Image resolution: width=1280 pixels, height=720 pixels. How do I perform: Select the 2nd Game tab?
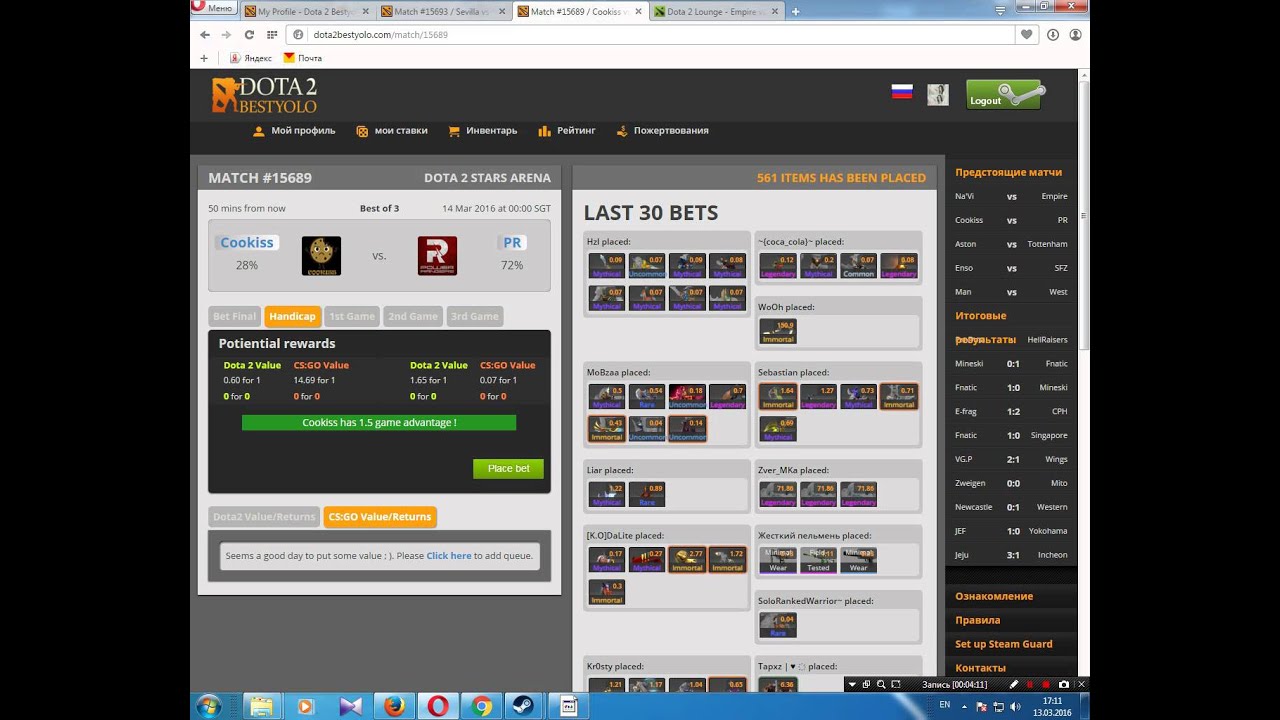(413, 316)
